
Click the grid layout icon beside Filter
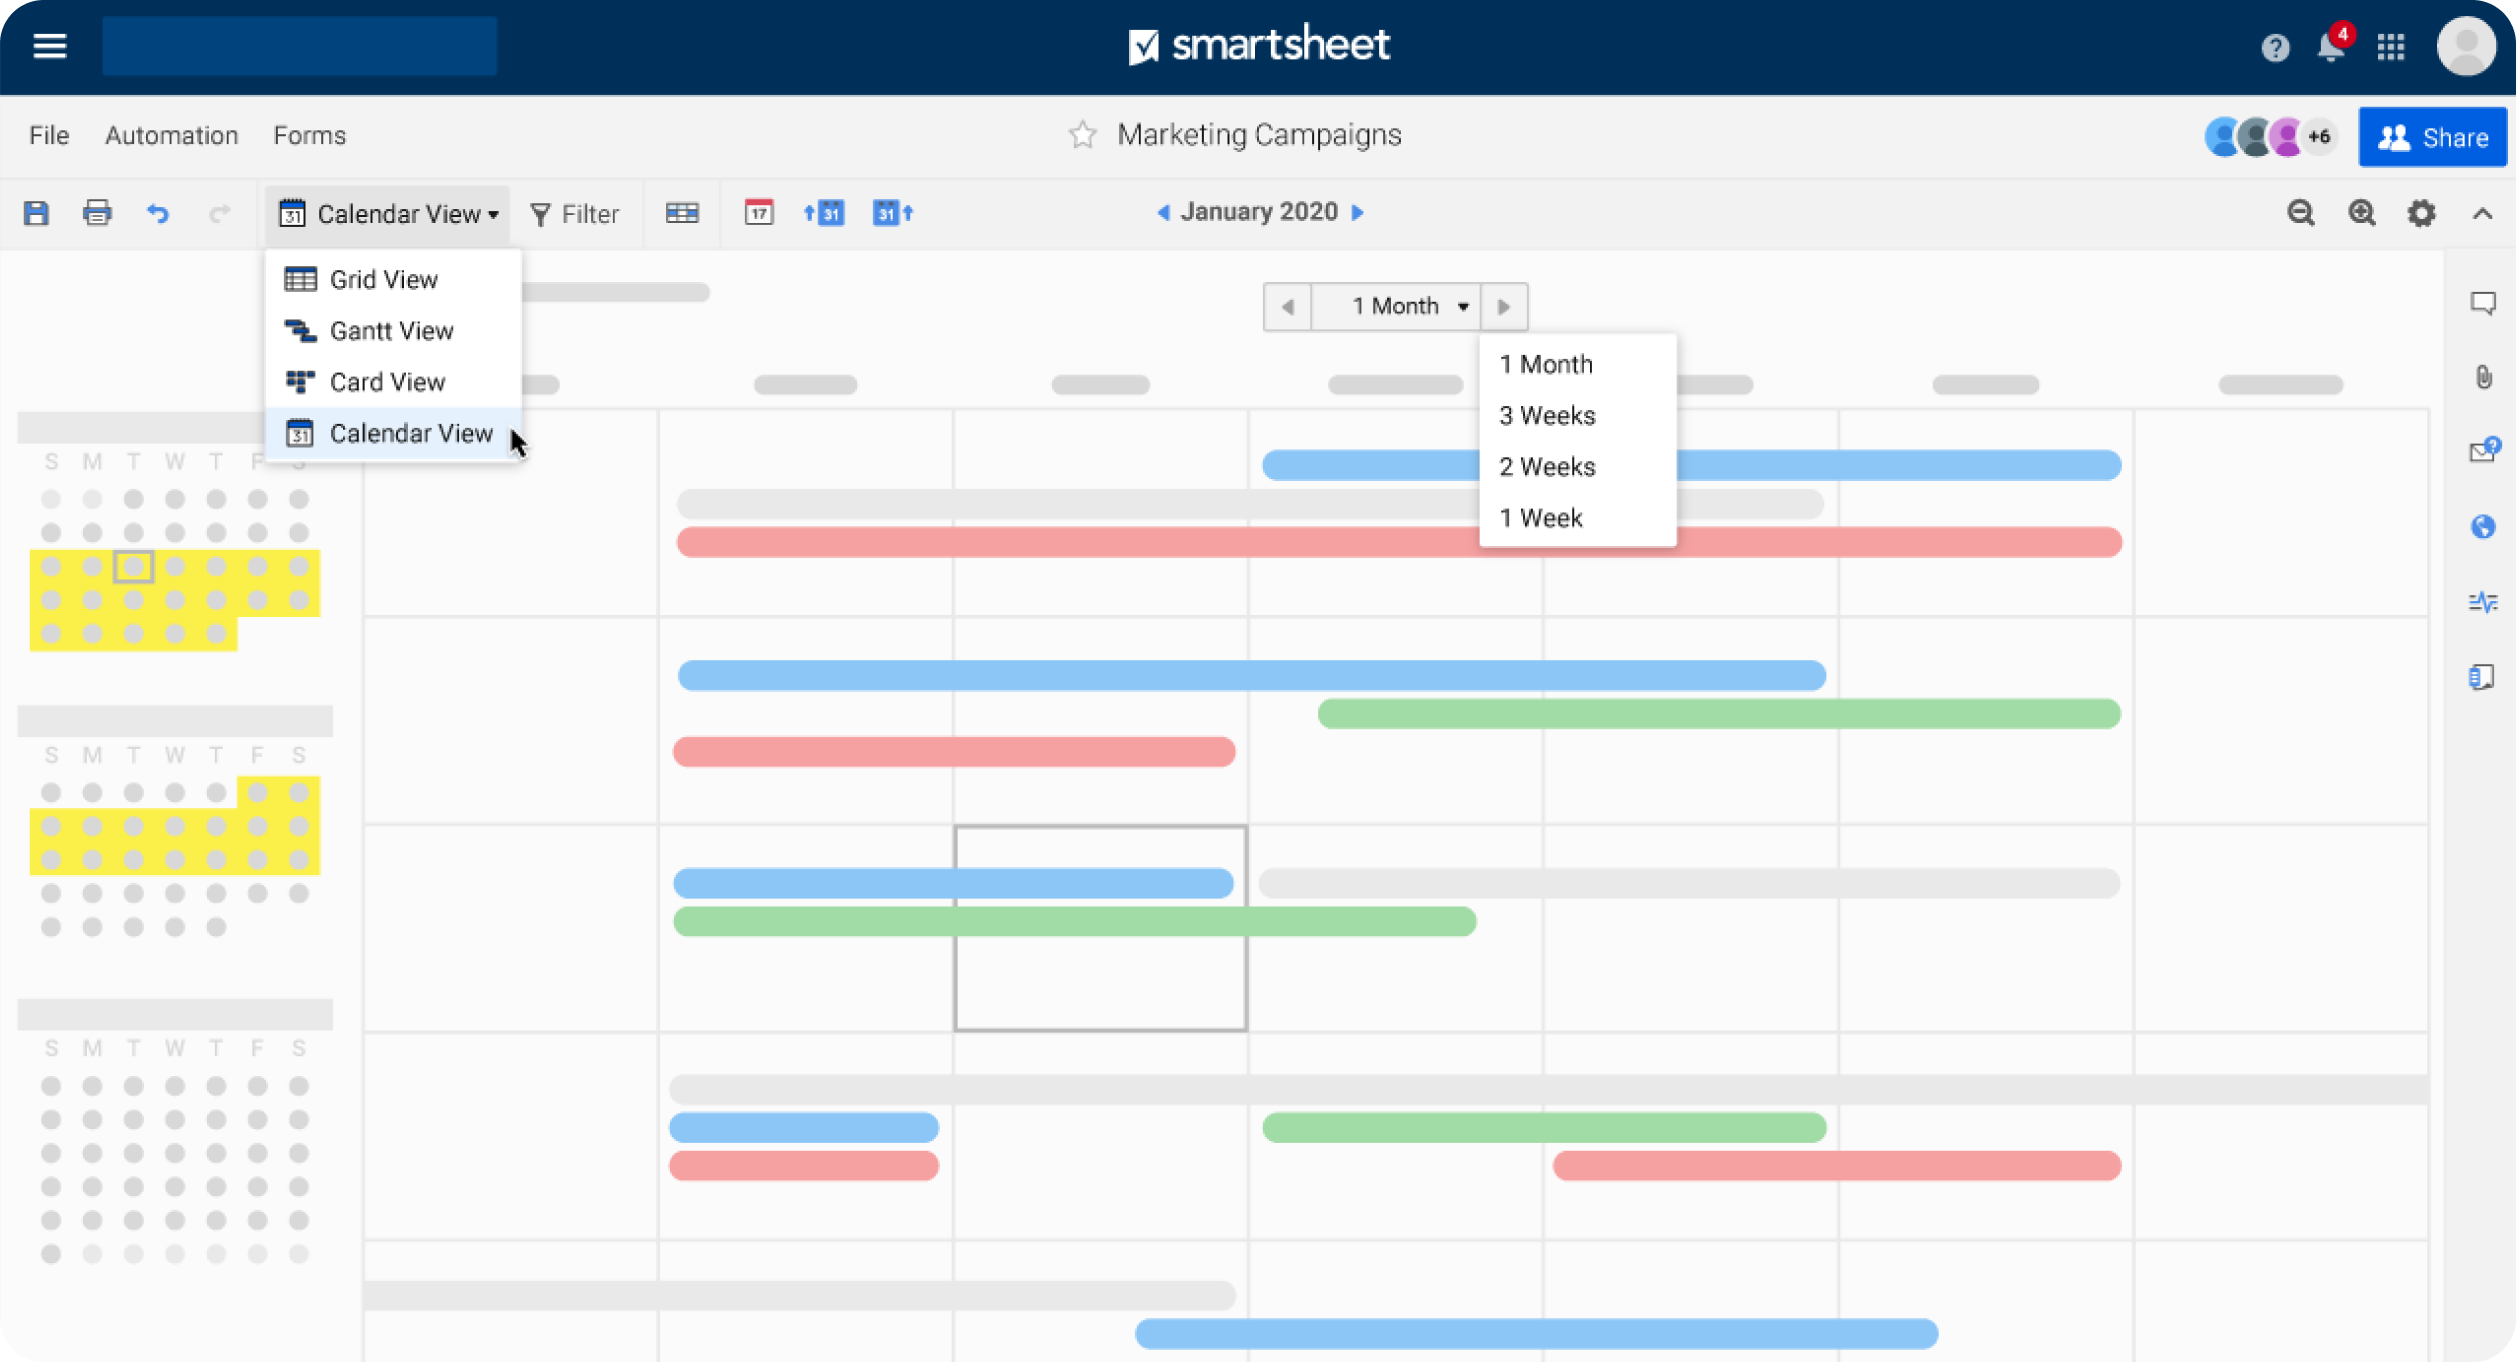point(682,213)
